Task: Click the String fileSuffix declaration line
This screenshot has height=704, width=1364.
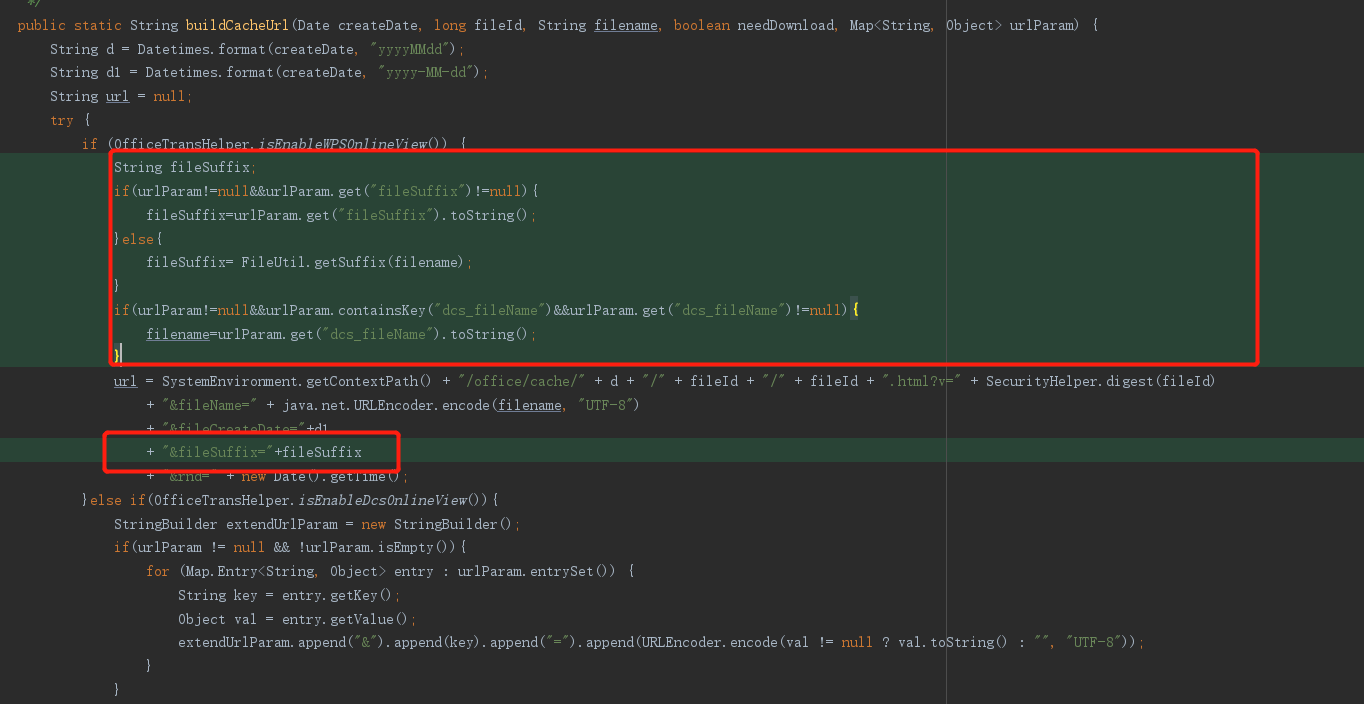Action: [185, 167]
